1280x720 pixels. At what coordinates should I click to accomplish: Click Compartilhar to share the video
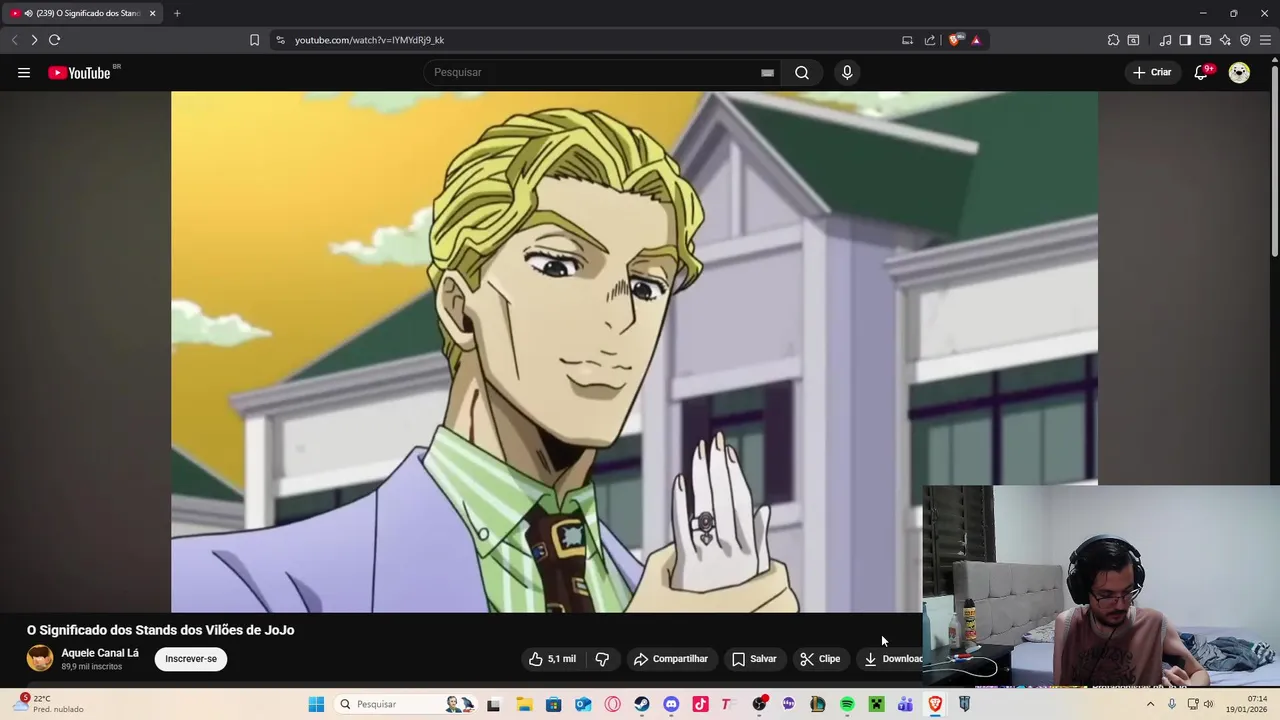click(x=671, y=659)
